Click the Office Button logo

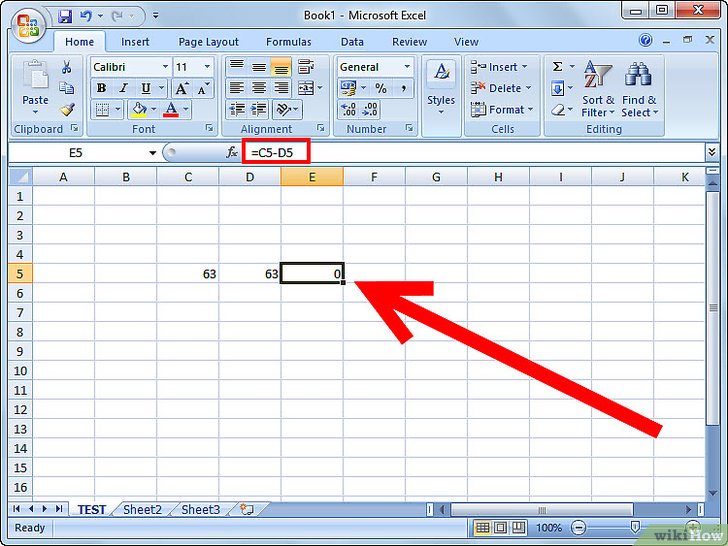click(26, 22)
